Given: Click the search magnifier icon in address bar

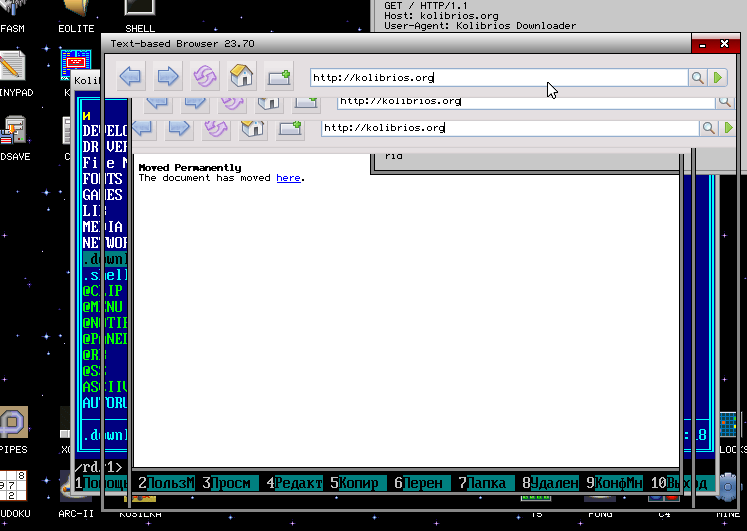Looking at the screenshot, I should (697, 77).
